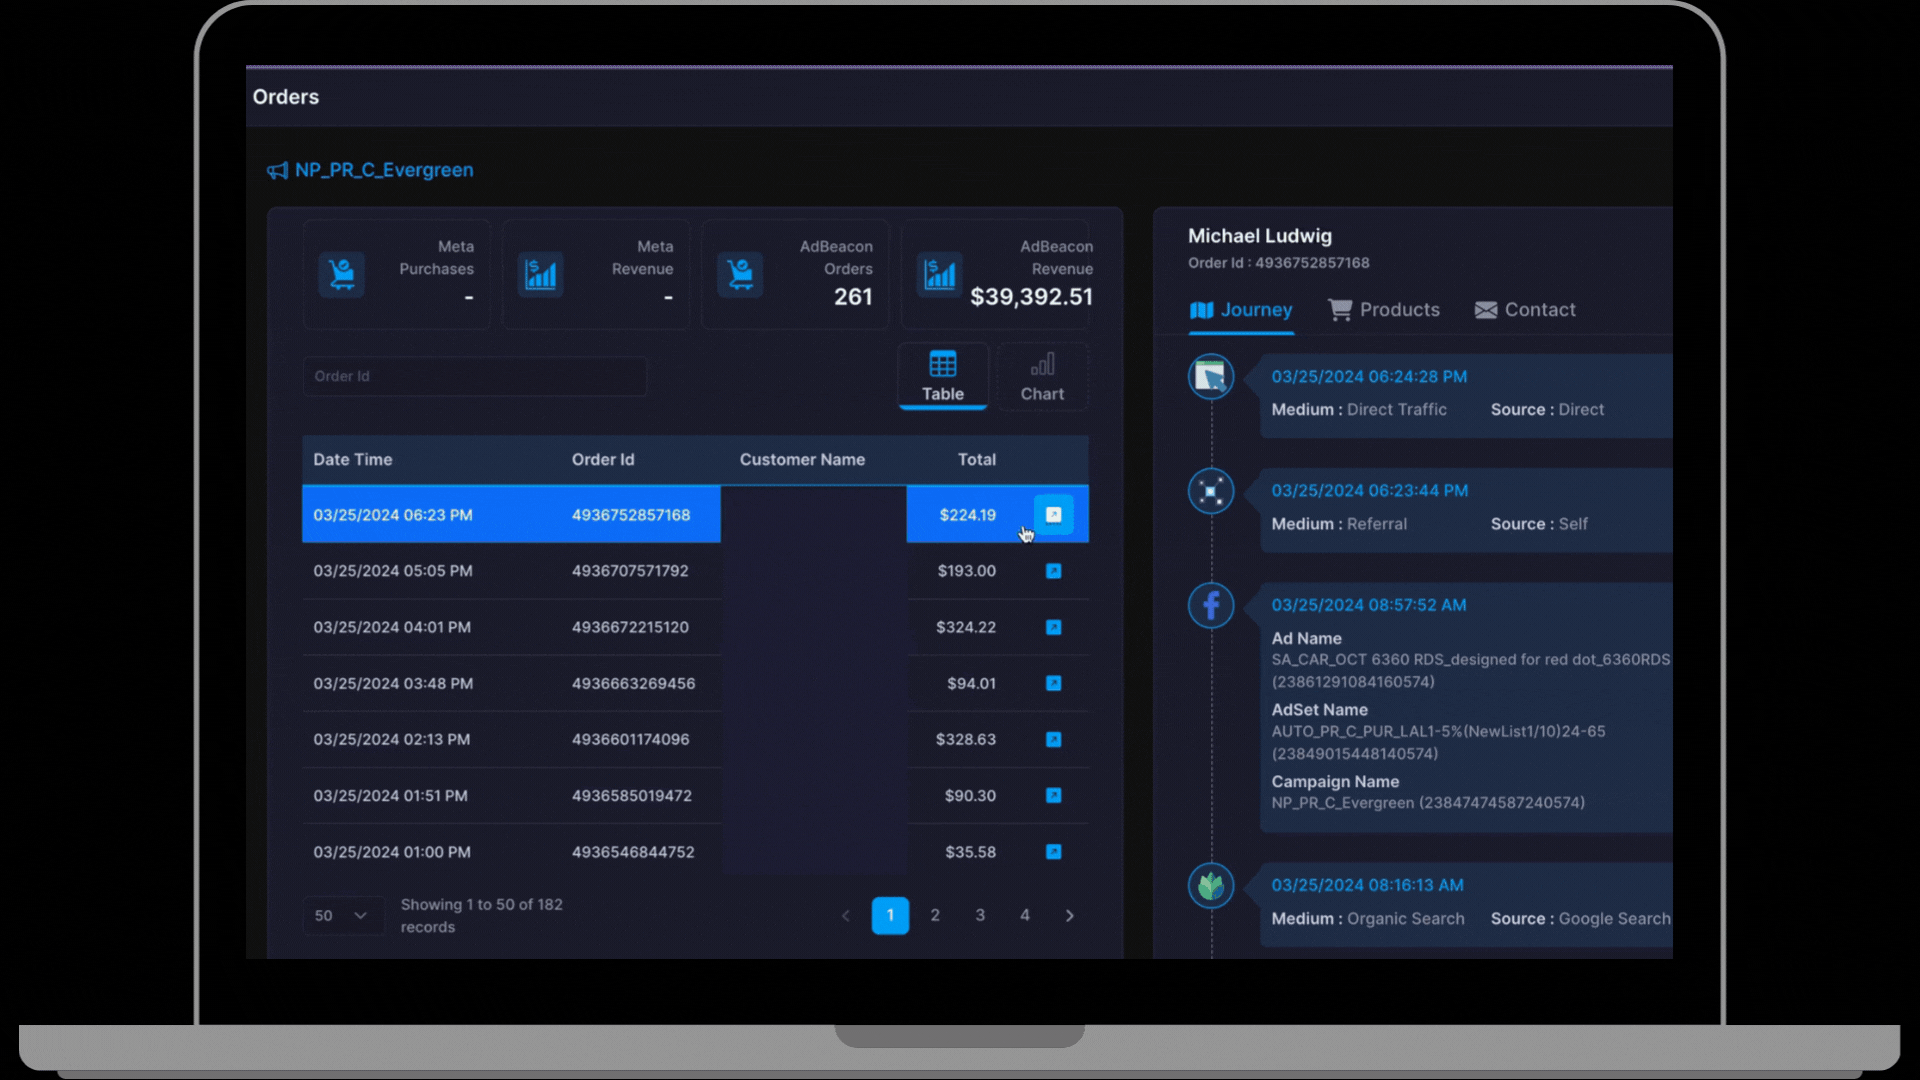Open the Products tab
1920x1080 pixels.
pos(1384,310)
